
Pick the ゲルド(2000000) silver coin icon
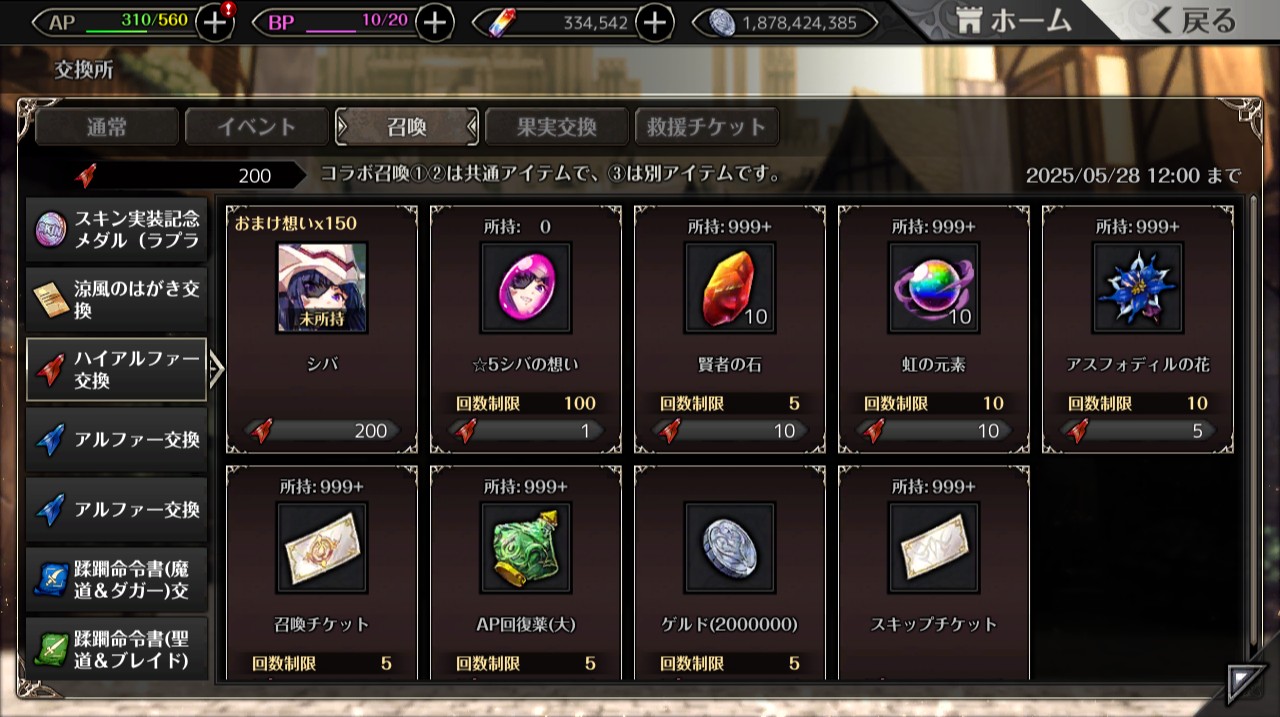tap(730, 548)
